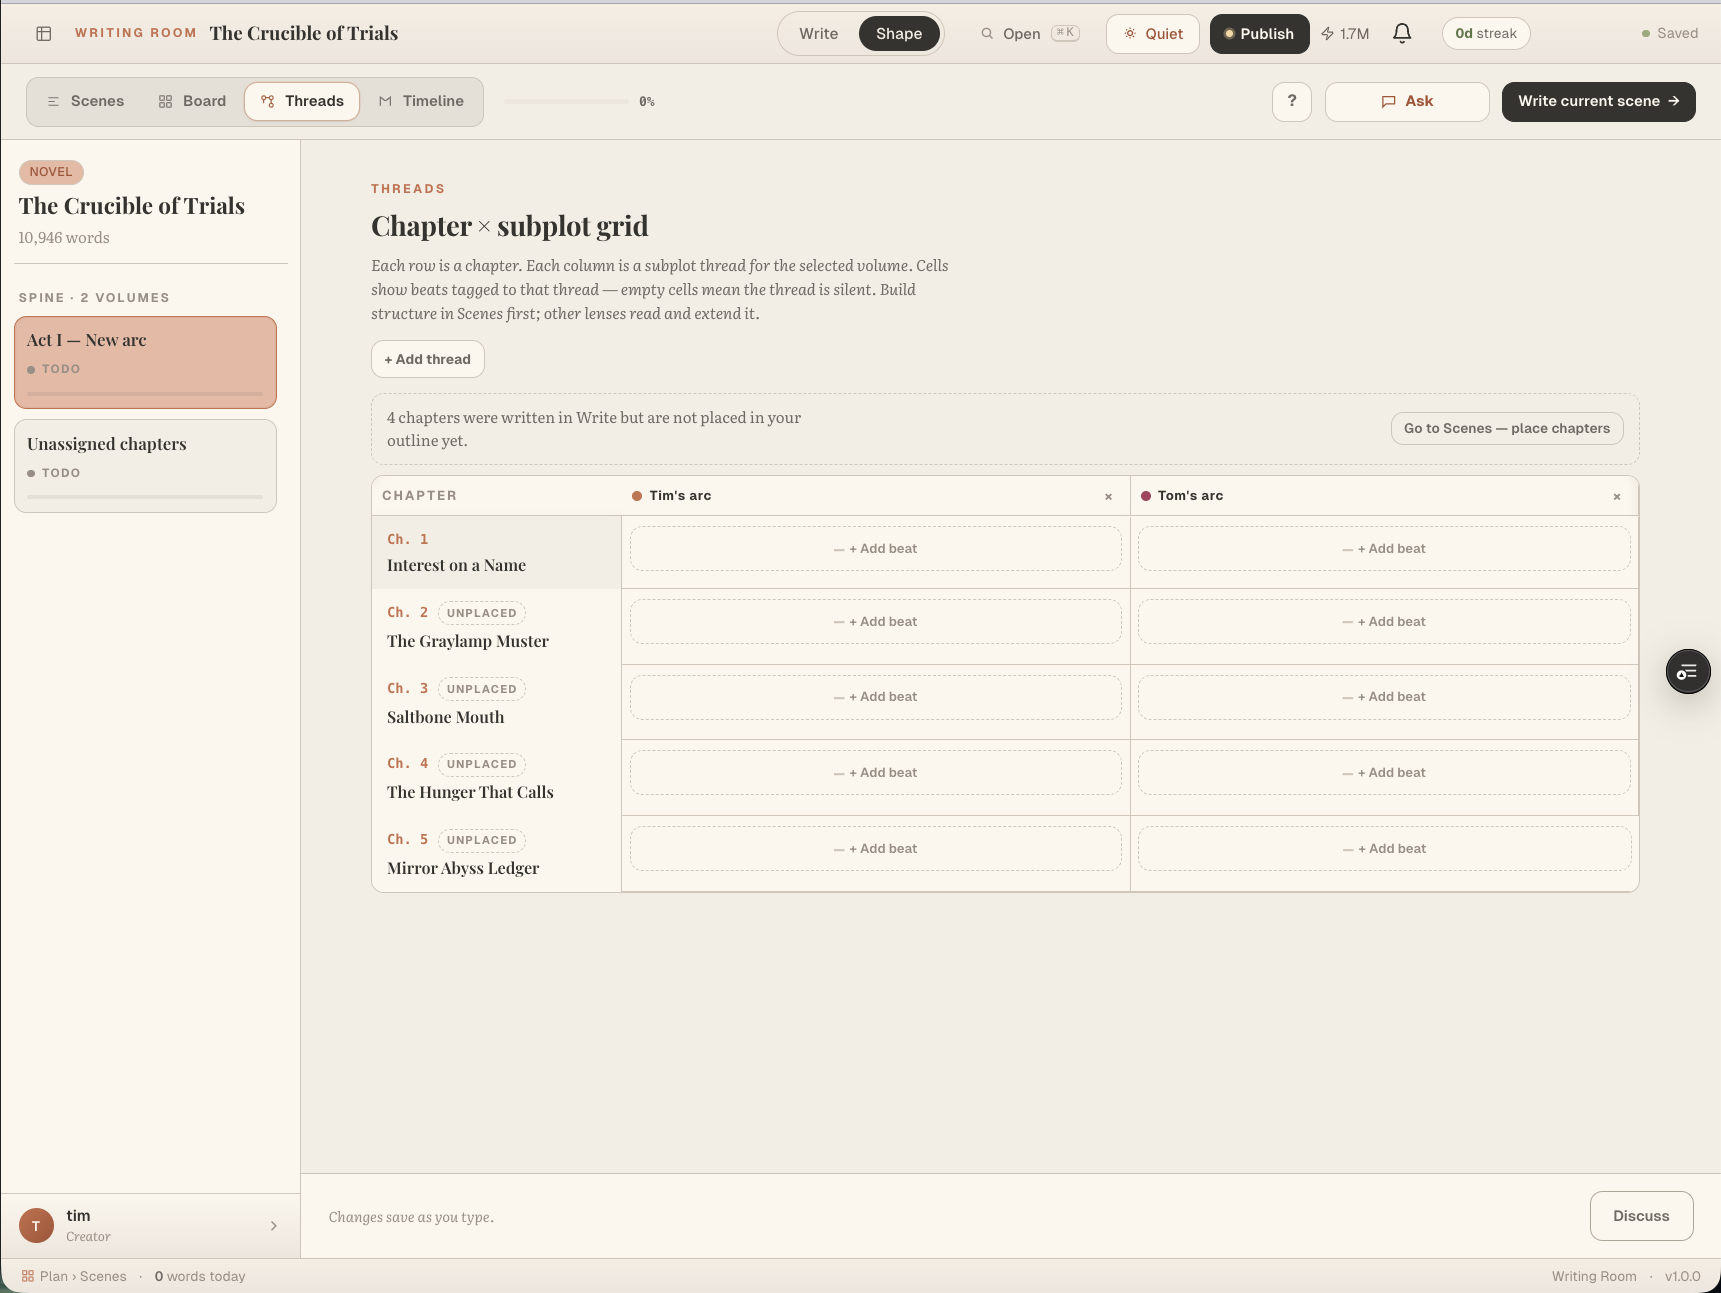
Task: Click the tim user avatar
Action: click(x=36, y=1225)
